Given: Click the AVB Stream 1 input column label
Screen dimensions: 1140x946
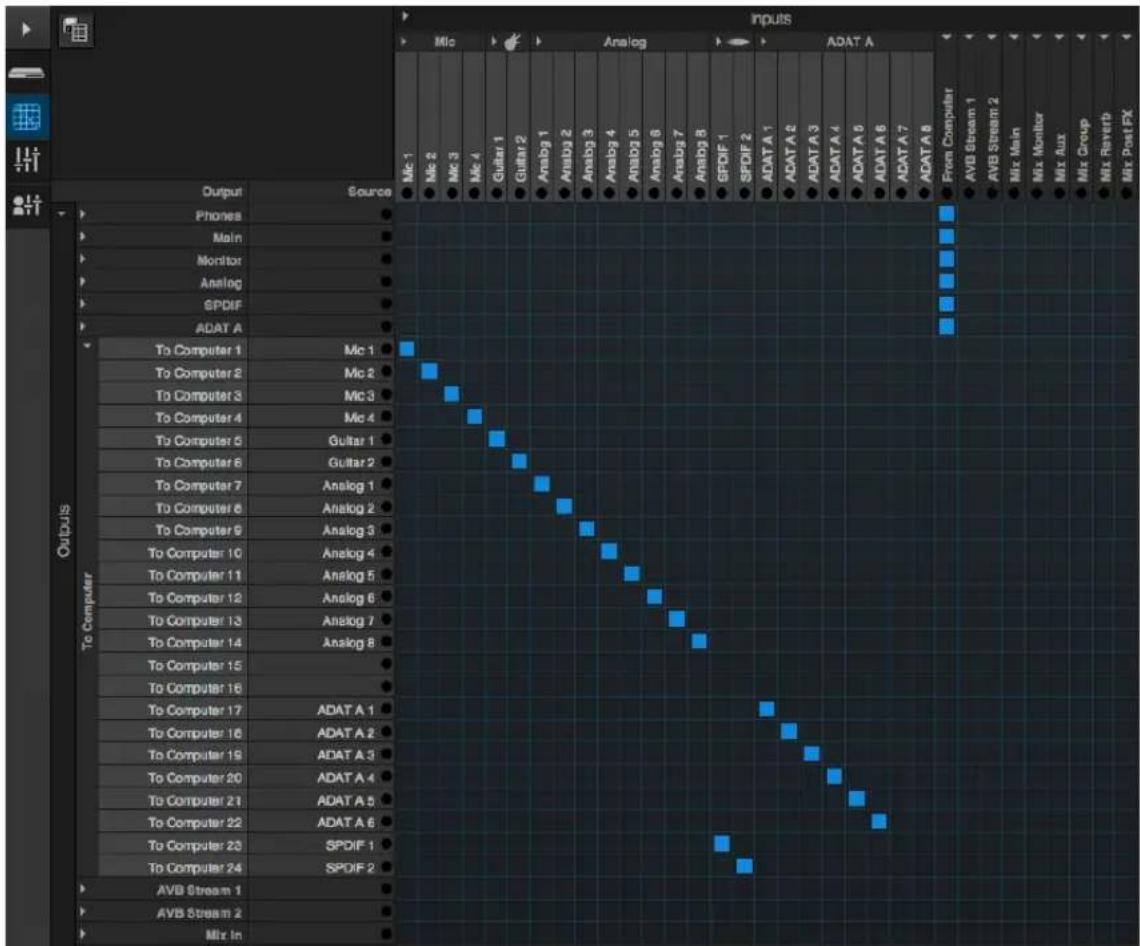Looking at the screenshot, I should pyautogui.click(x=969, y=139).
